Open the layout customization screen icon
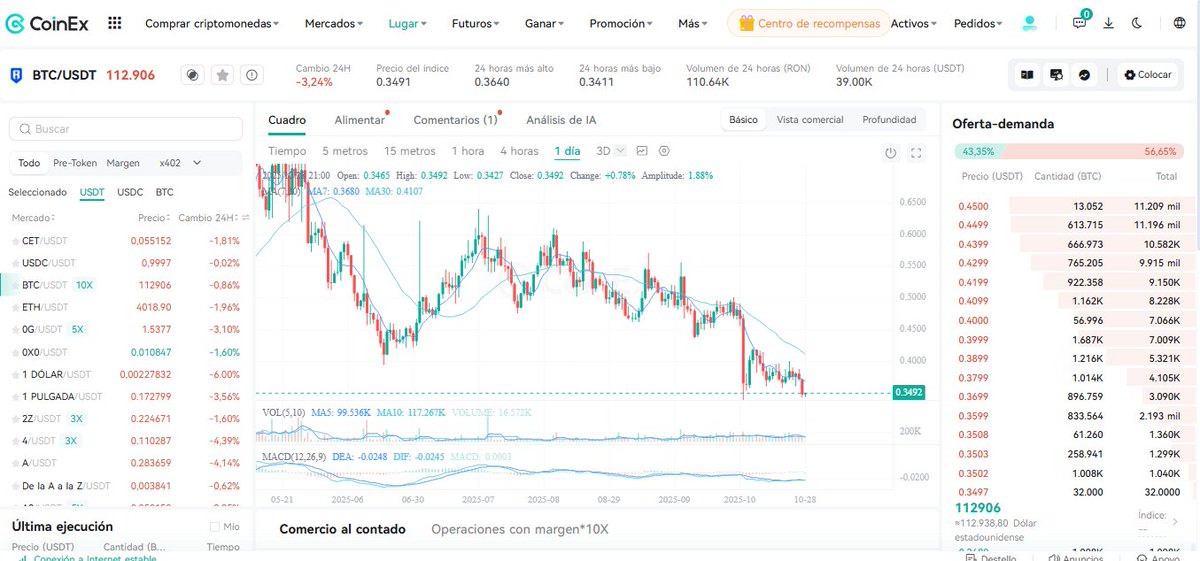The height and width of the screenshot is (561, 1200). tap(1056, 74)
